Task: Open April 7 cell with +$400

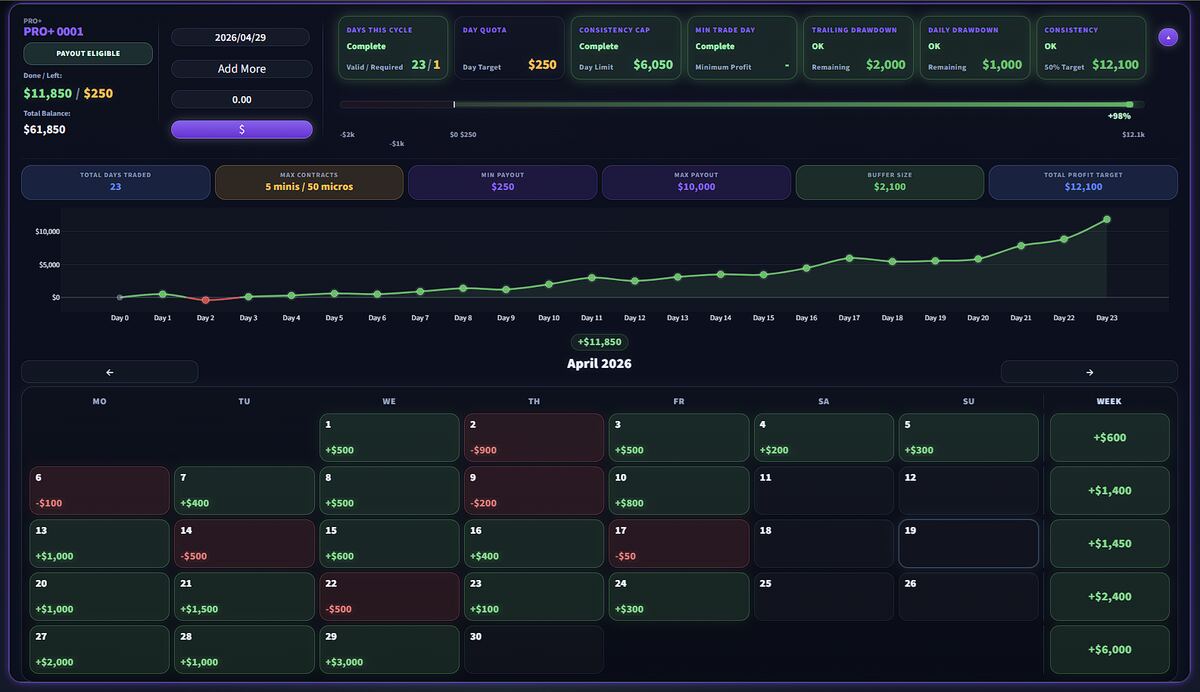Action: tap(244, 491)
